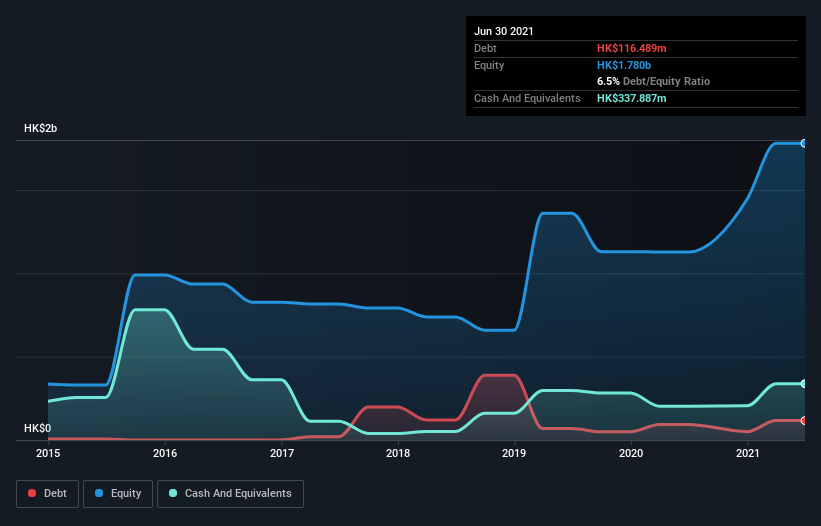Click the 2020 x-axis label

631,453
